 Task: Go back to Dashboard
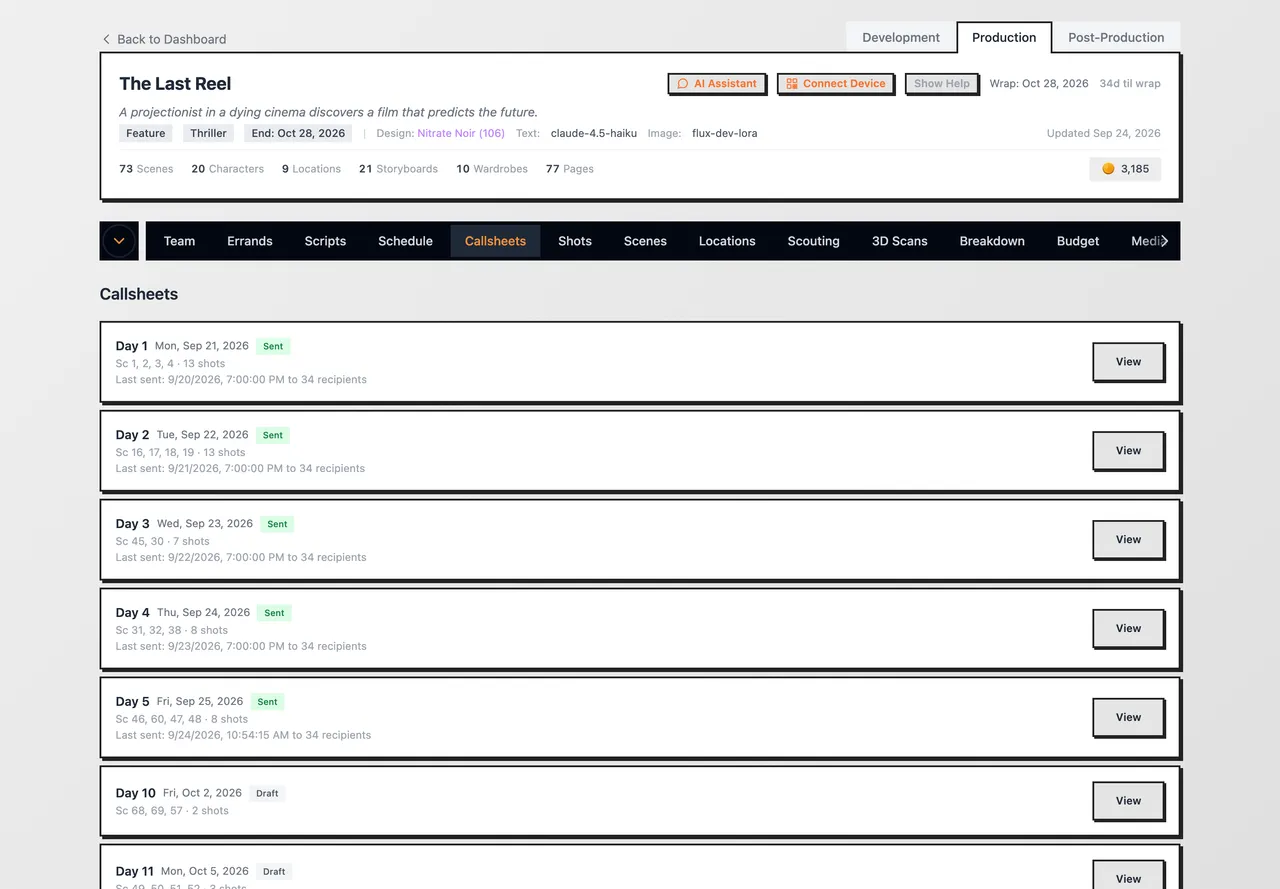click(164, 39)
